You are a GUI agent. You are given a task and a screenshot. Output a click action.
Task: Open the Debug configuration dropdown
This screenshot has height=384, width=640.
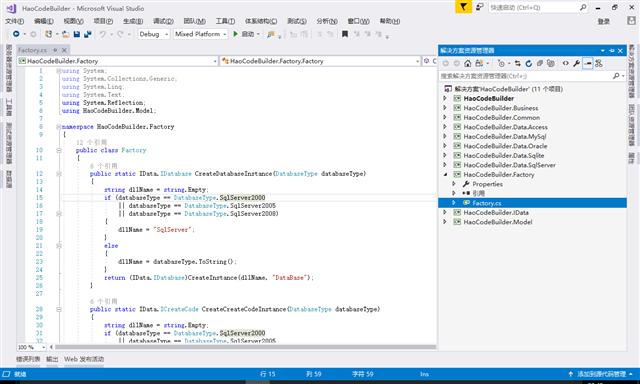(153, 34)
